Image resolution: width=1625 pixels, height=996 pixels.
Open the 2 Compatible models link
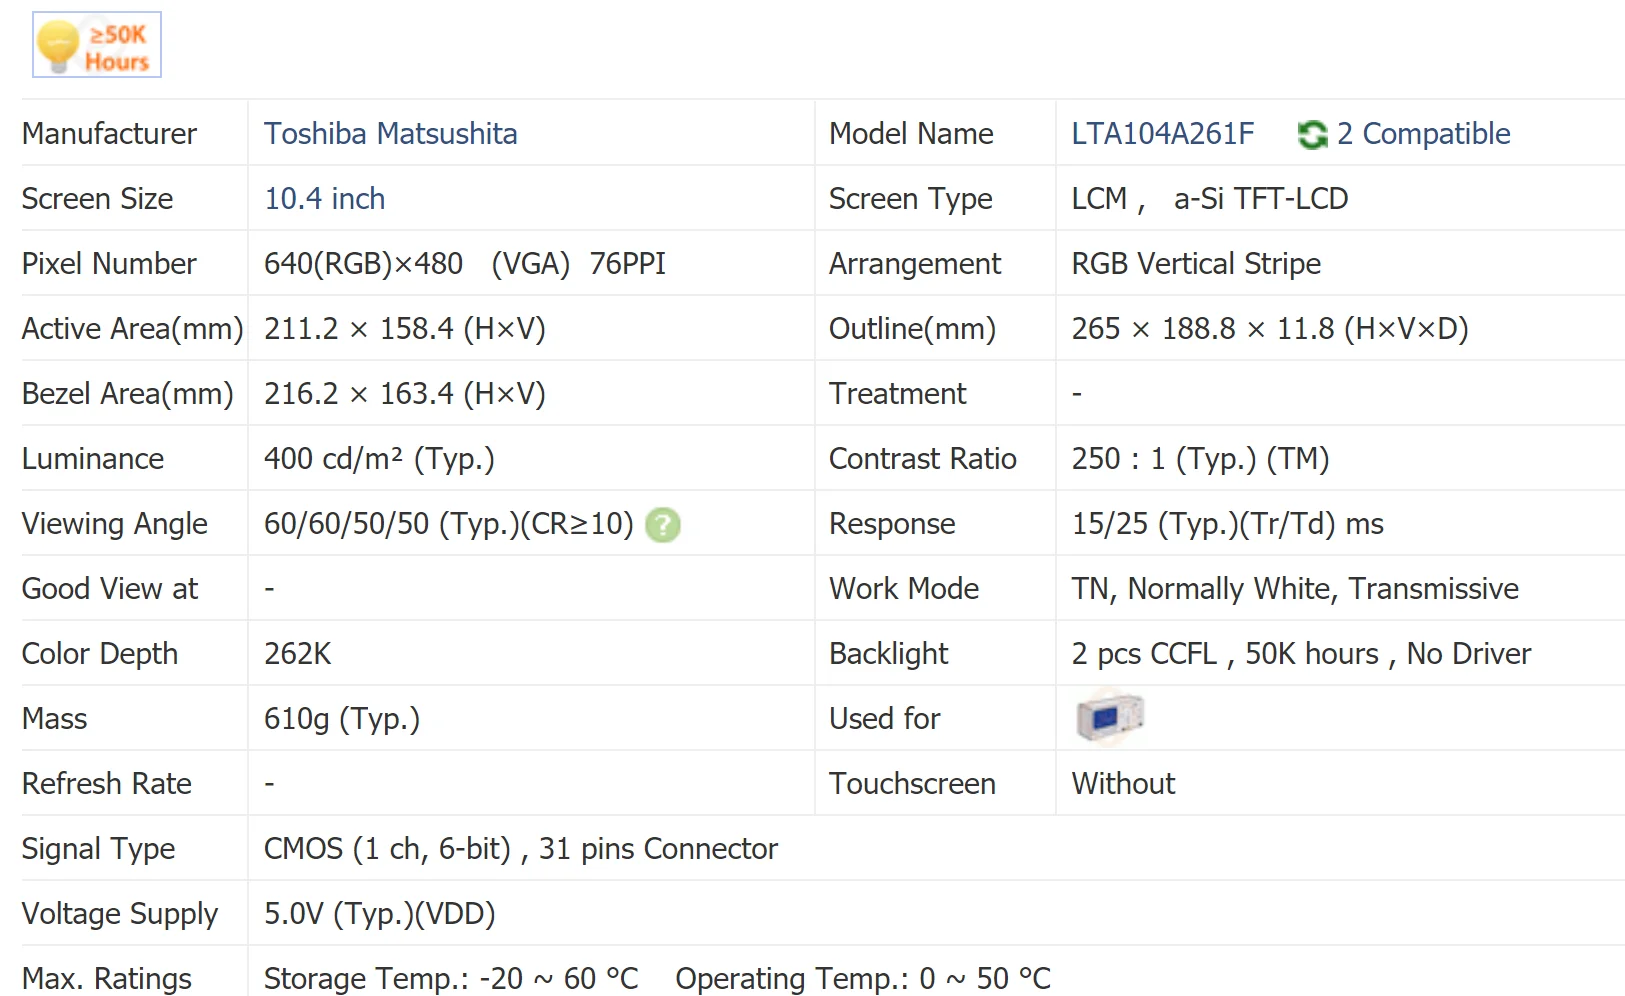coord(1424,133)
